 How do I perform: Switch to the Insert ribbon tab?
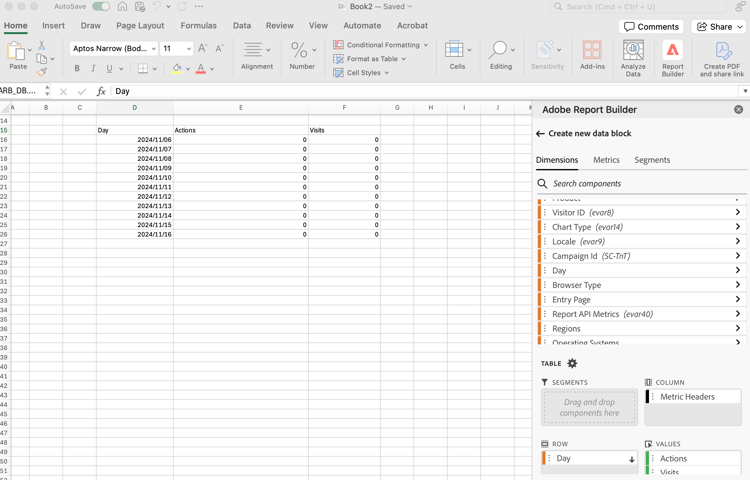tap(53, 25)
